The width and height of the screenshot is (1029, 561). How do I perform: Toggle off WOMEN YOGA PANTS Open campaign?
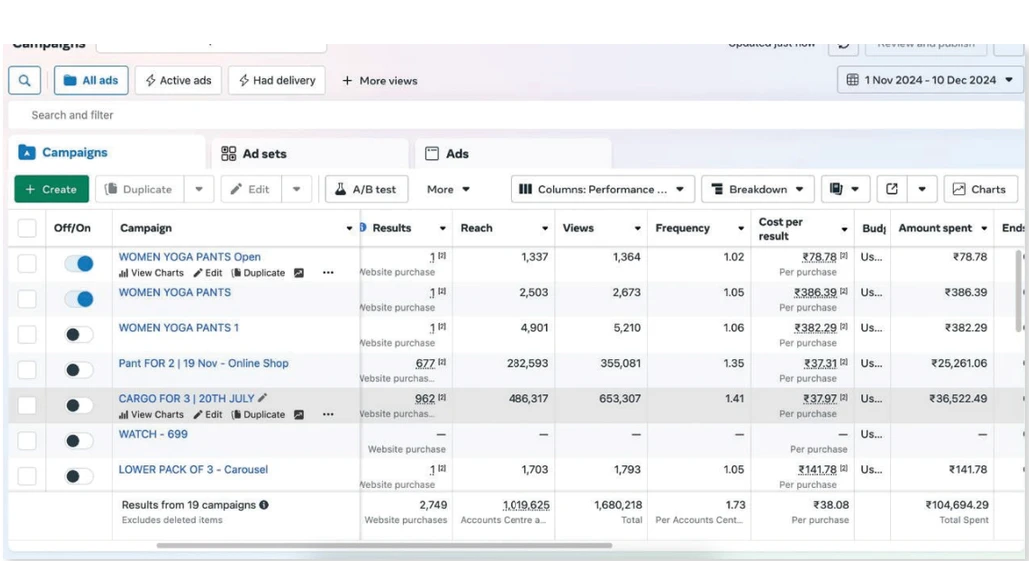(79, 264)
